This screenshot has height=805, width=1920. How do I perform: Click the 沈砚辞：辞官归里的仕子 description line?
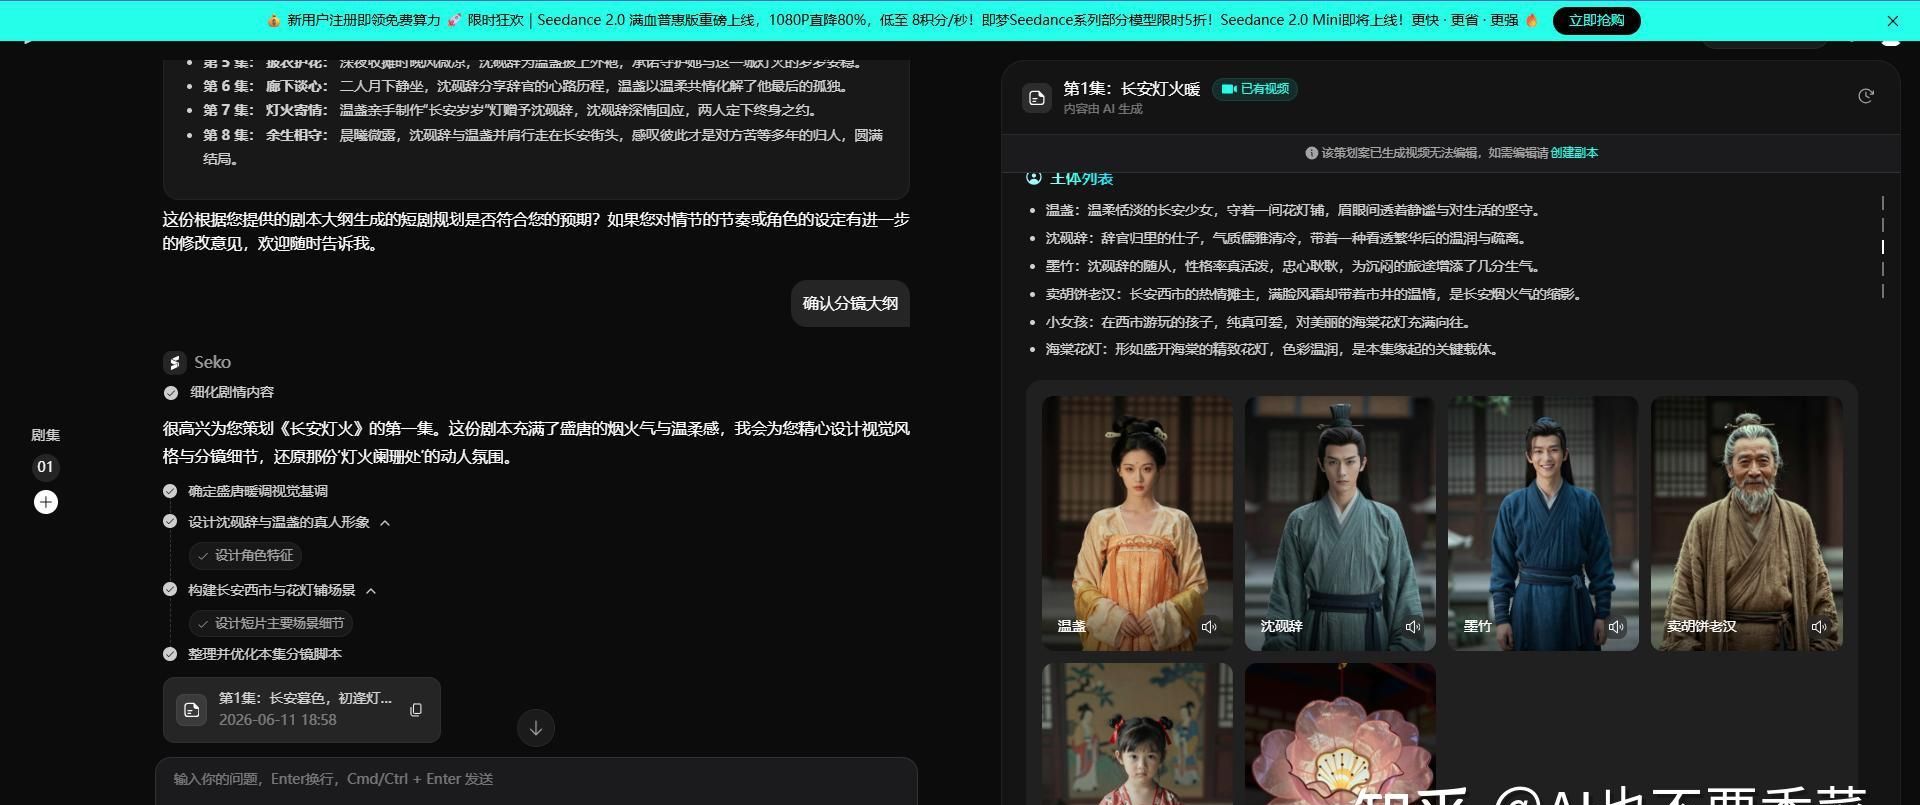1288,239
